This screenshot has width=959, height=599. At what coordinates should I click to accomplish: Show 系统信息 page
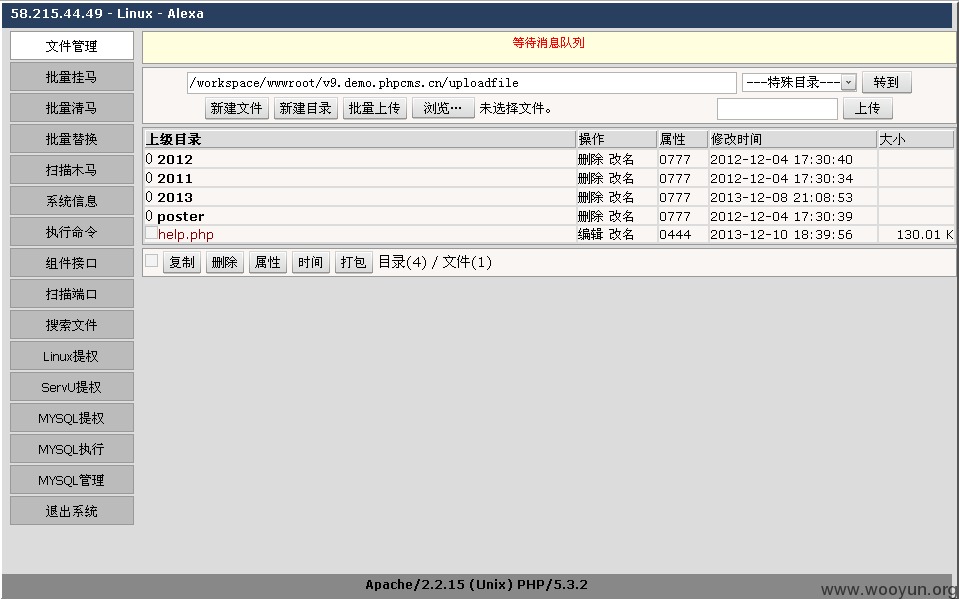(x=72, y=201)
